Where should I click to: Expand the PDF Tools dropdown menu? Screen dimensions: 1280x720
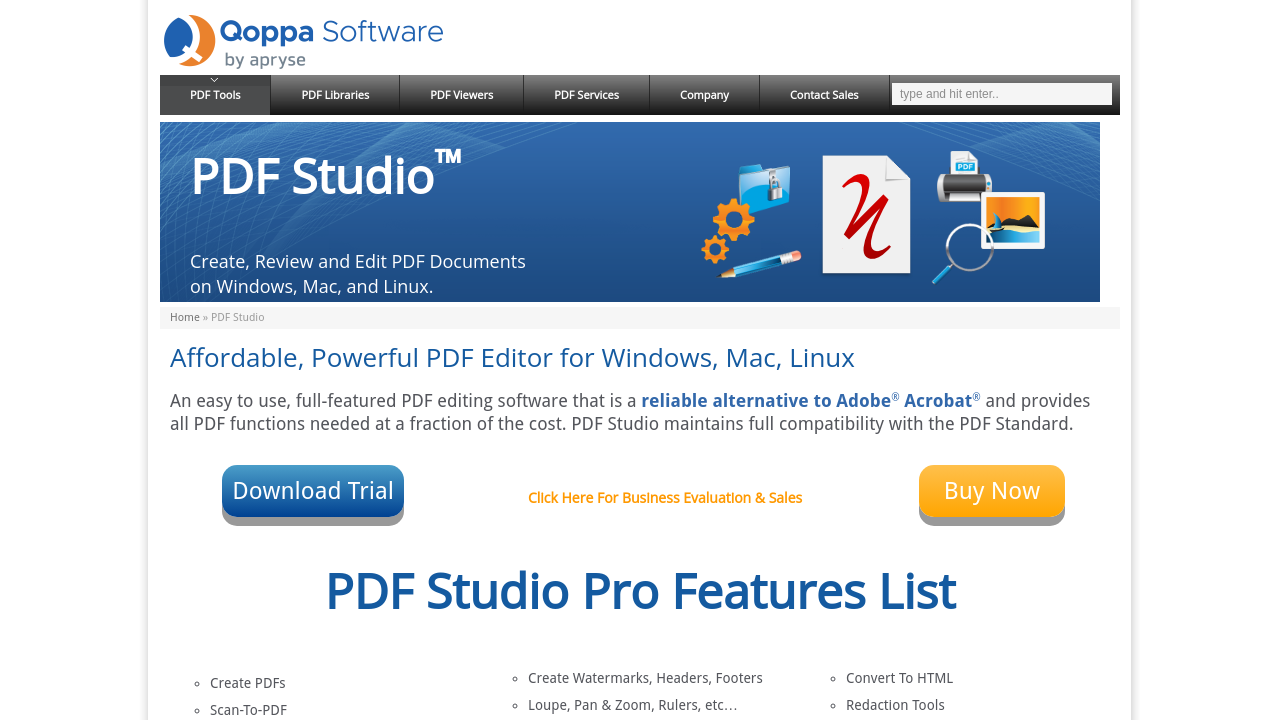pyautogui.click(x=215, y=95)
